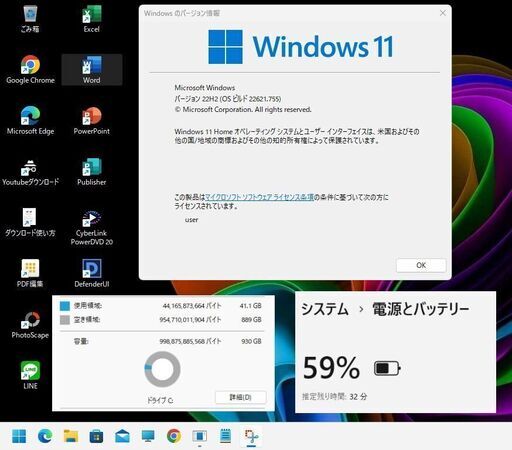Open the PhotoScape desktop shortcut
The image size is (512, 450).
coord(30,325)
